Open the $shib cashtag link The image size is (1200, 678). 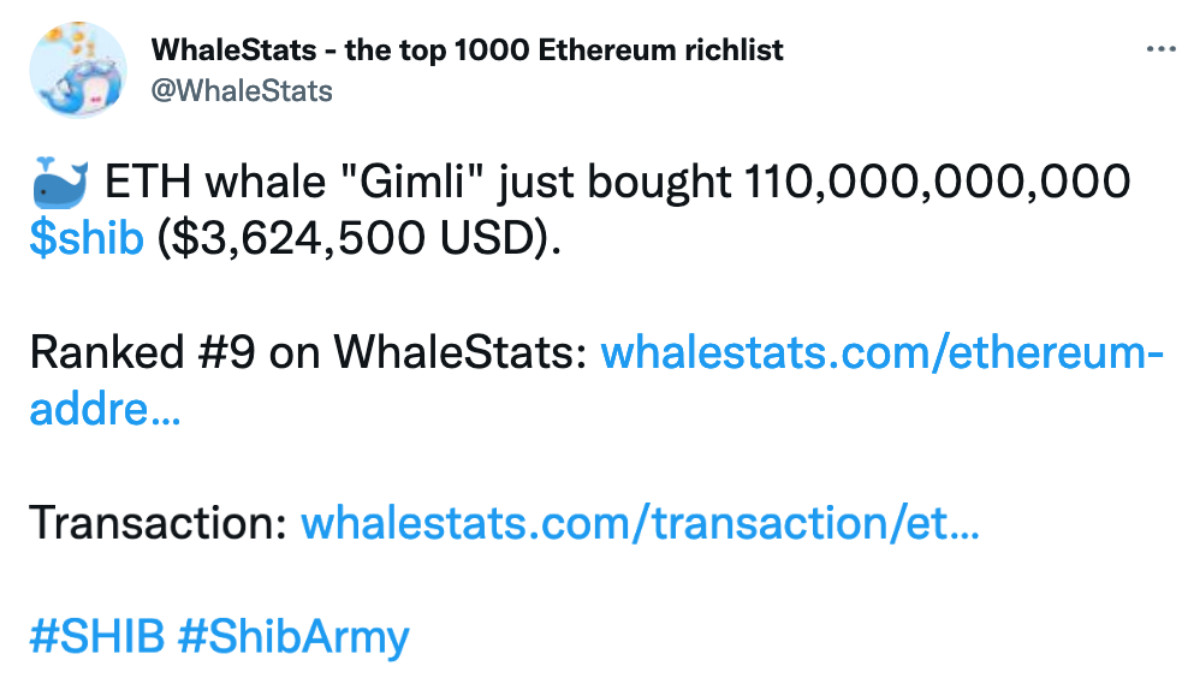point(87,240)
